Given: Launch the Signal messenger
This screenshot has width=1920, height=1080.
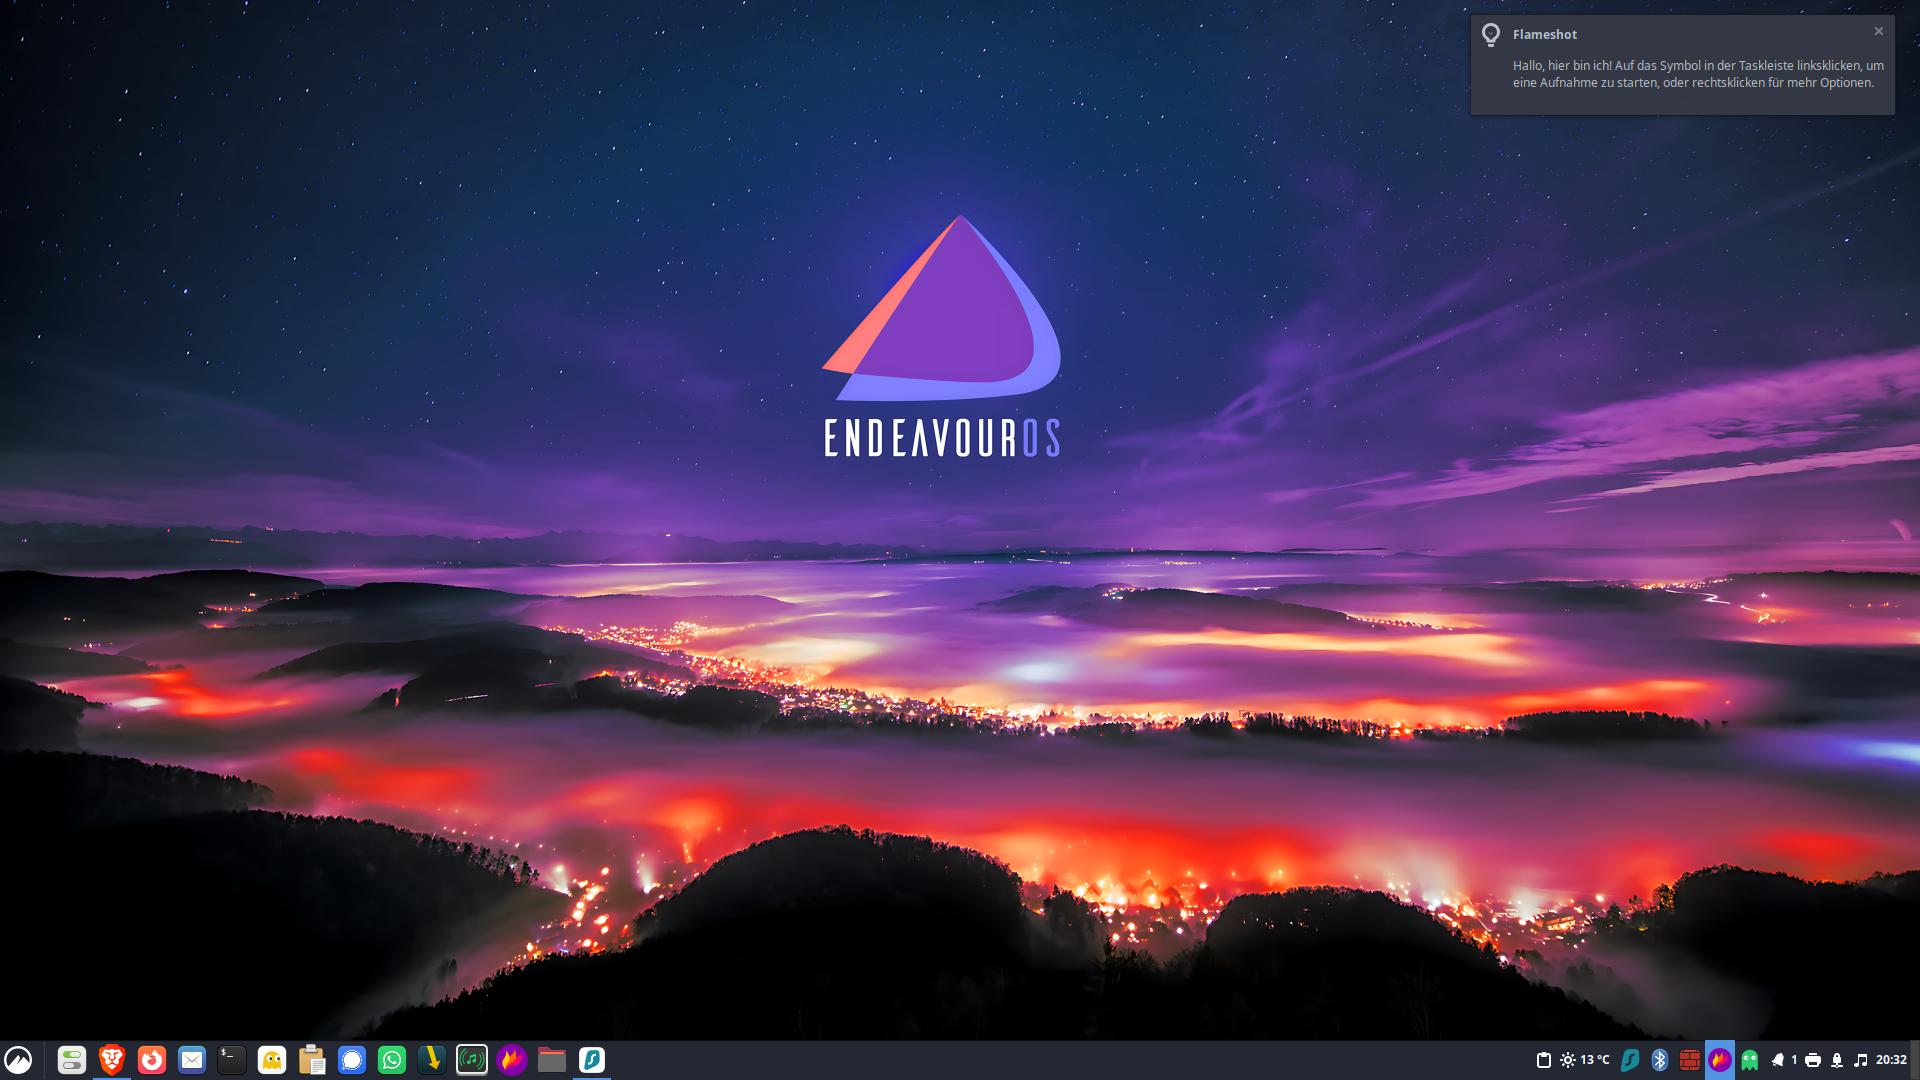Looking at the screenshot, I should coord(352,1060).
